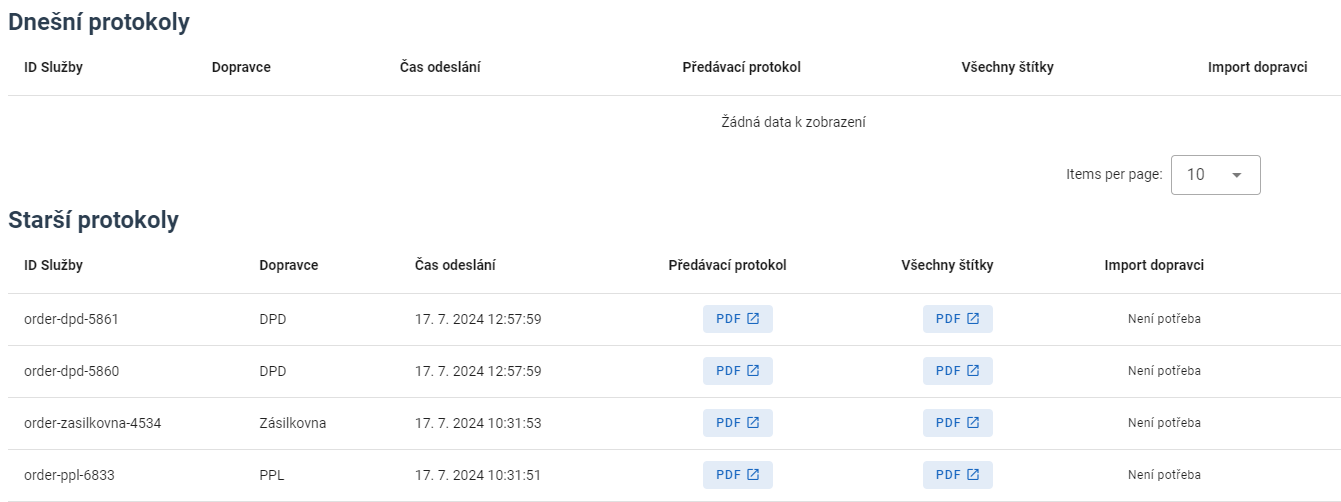The height and width of the screenshot is (502, 1341).
Task: Click today's Čas odeslání column header
Action: tap(426, 67)
